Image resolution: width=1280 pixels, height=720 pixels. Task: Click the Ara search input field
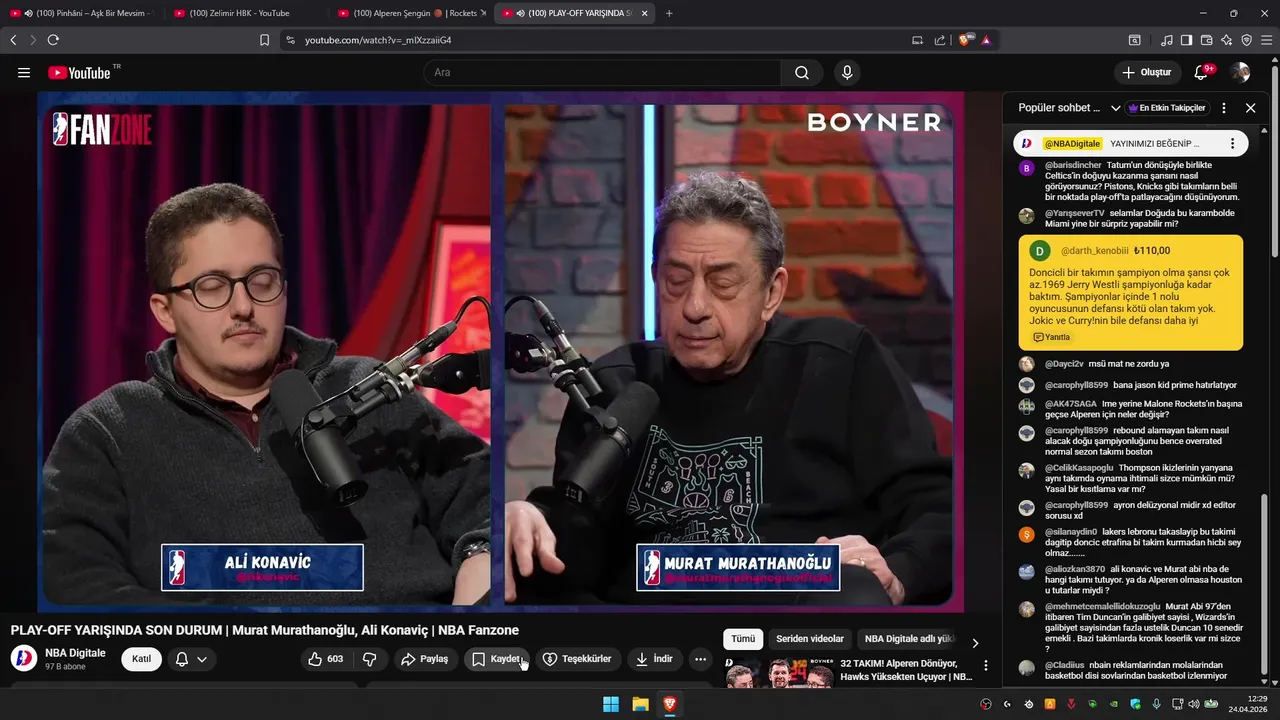pyautogui.click(x=603, y=72)
